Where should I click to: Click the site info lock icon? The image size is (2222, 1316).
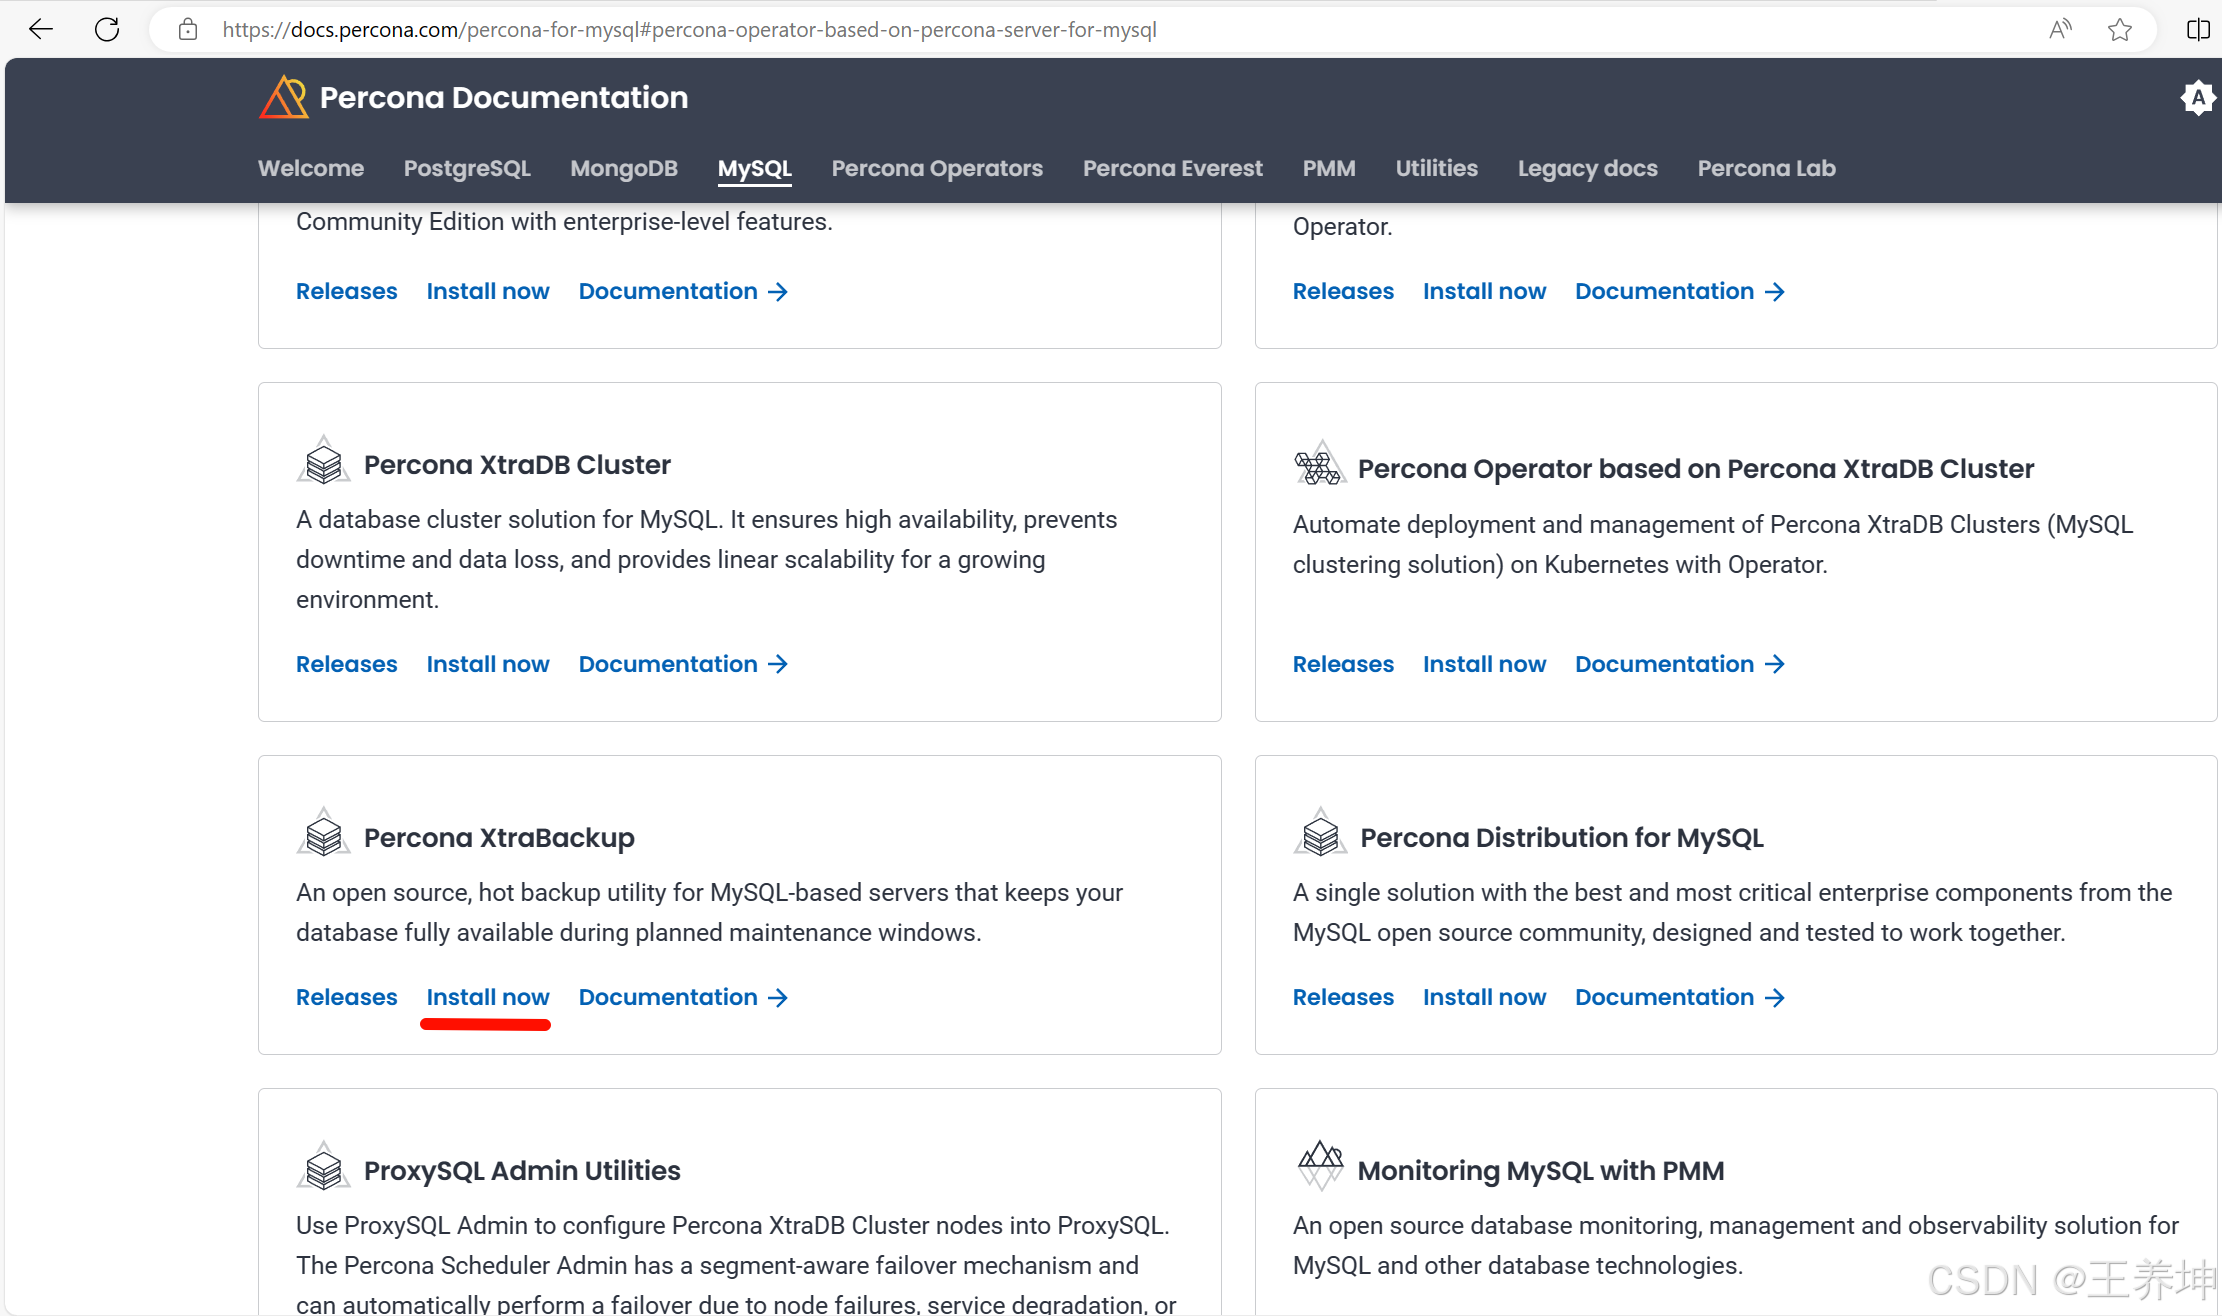188,30
